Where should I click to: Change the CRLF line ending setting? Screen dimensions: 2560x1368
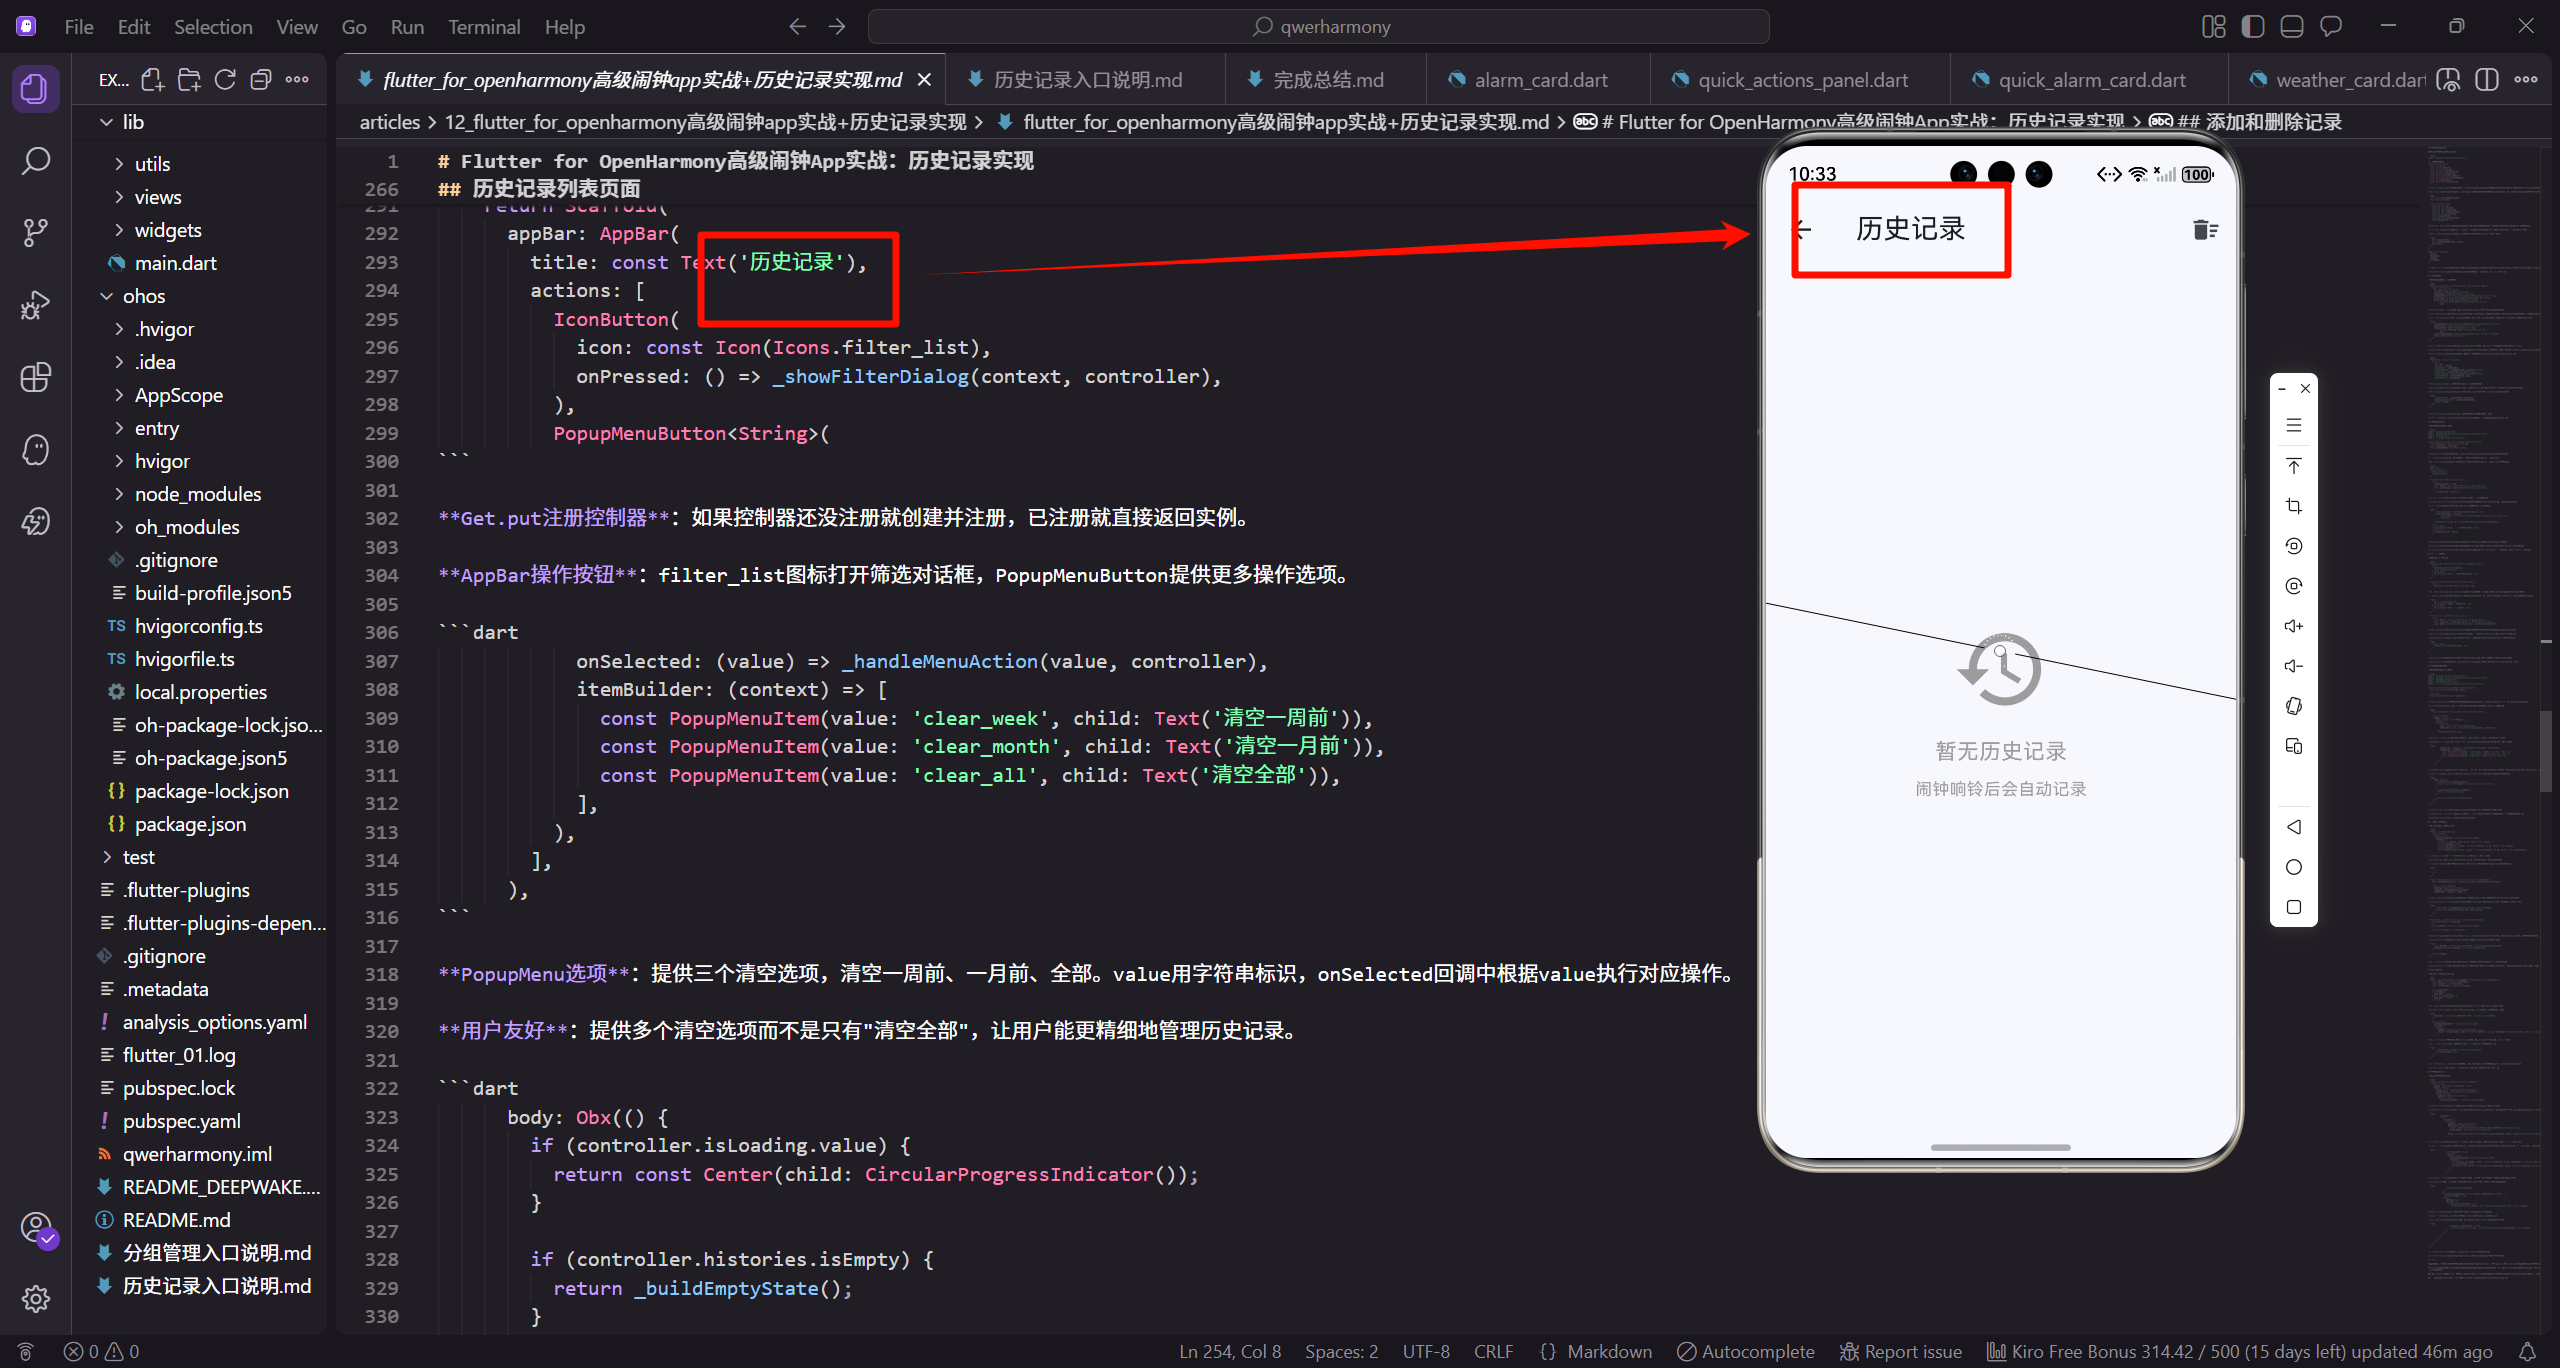pos(1493,1352)
